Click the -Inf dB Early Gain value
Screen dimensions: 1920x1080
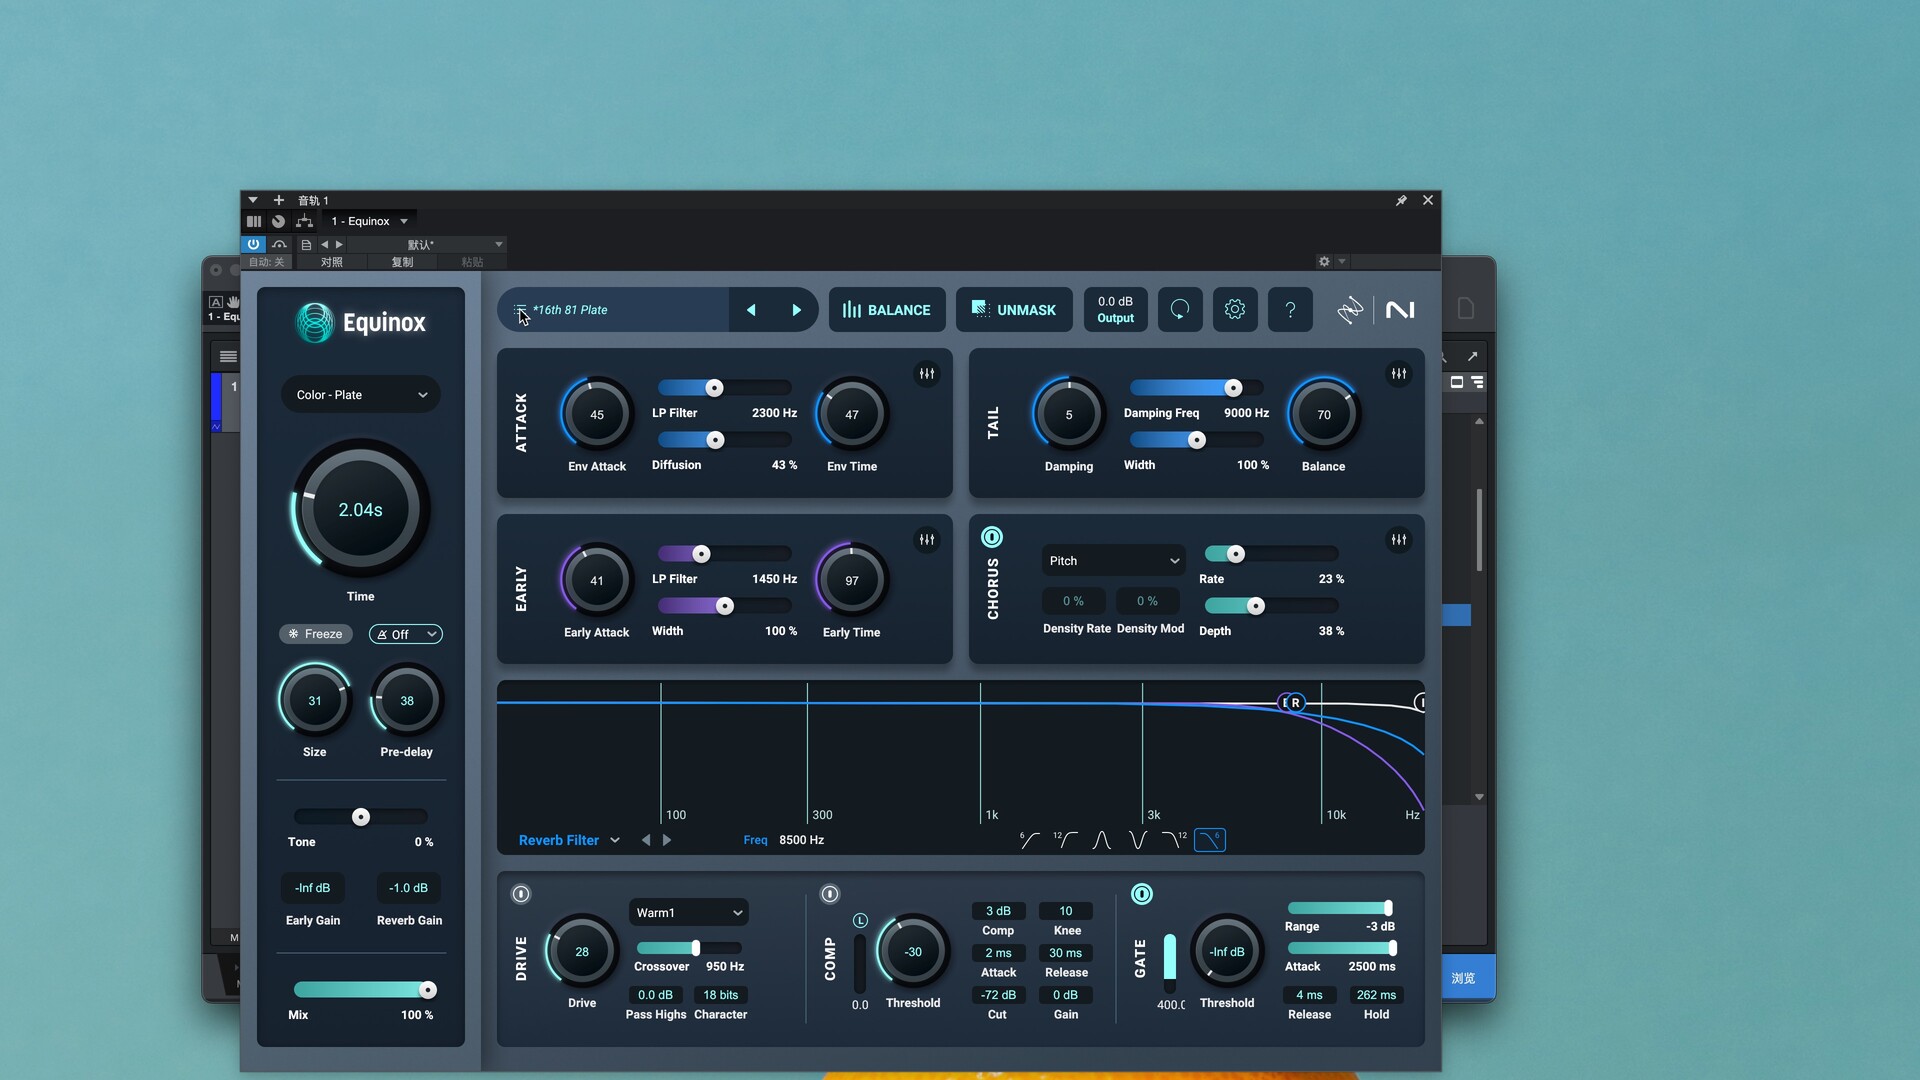coord(312,888)
